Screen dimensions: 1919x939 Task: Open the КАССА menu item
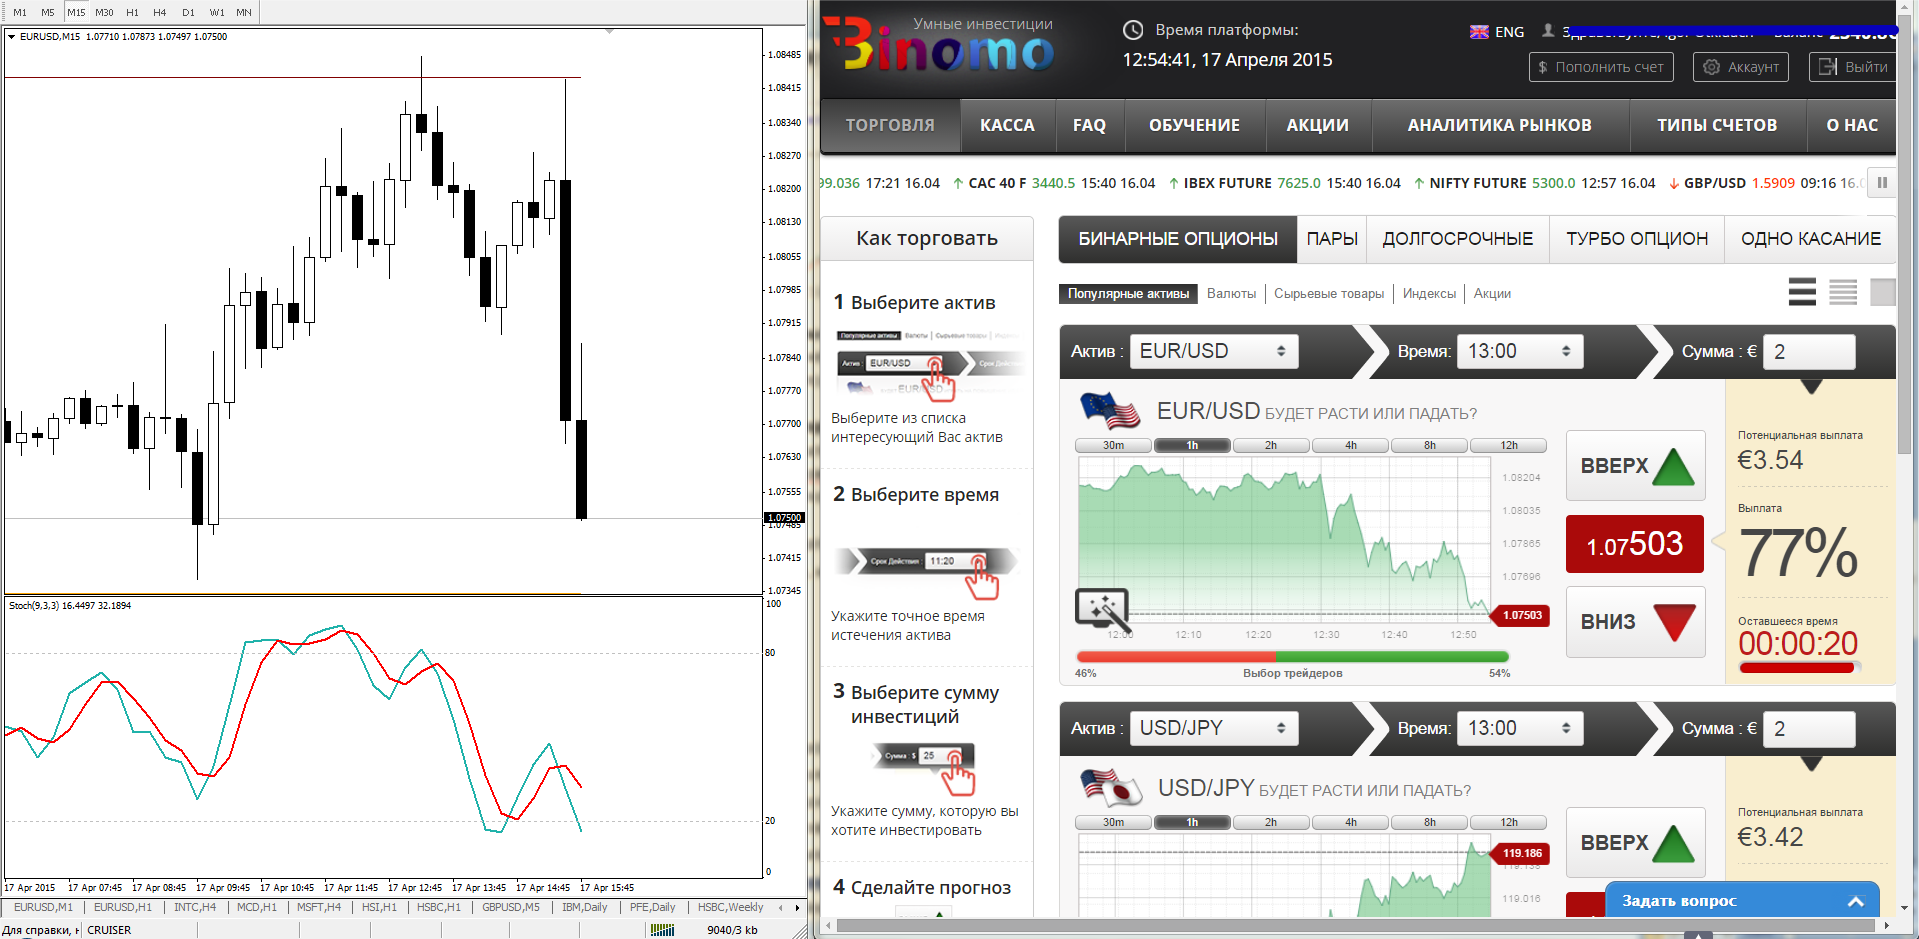pyautogui.click(x=1007, y=125)
